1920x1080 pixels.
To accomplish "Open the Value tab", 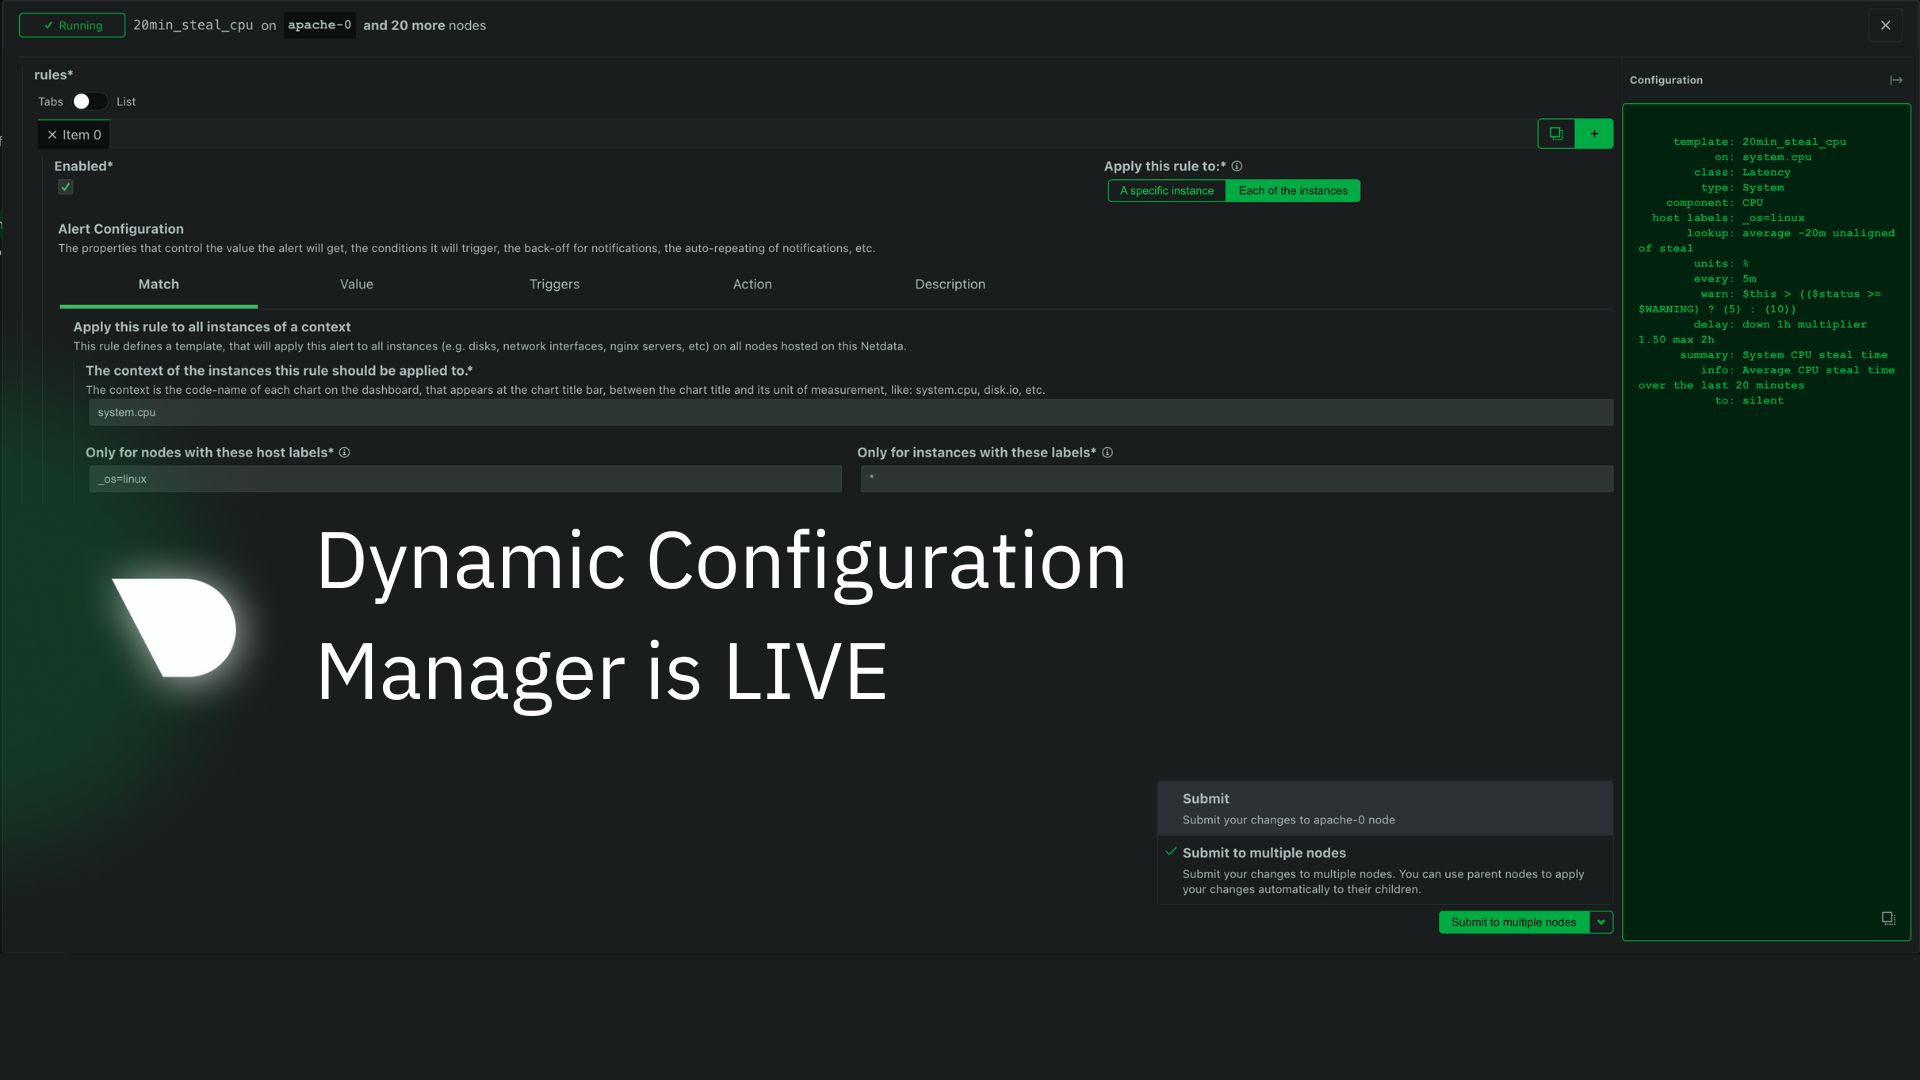I will (x=356, y=284).
